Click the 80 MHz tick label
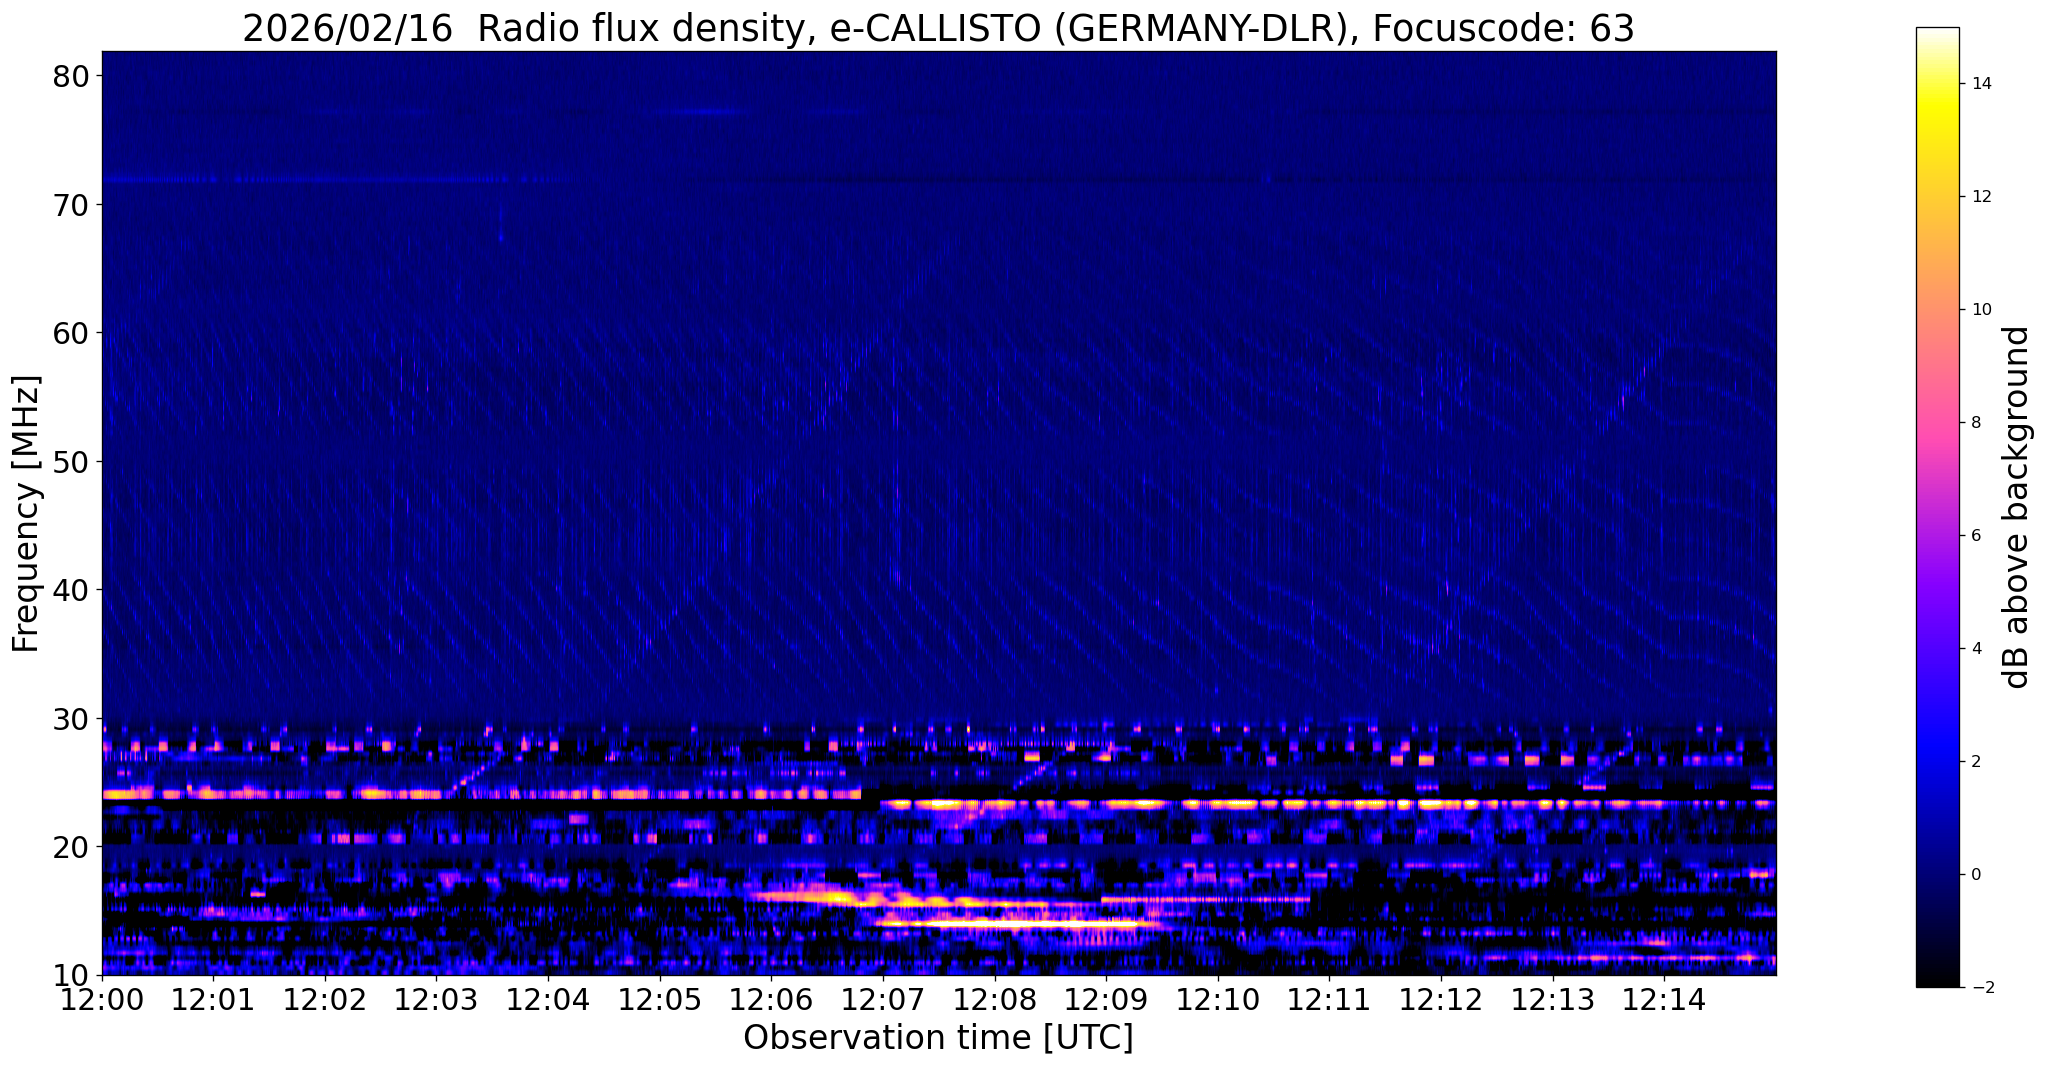The image size is (2047, 1067). click(72, 76)
